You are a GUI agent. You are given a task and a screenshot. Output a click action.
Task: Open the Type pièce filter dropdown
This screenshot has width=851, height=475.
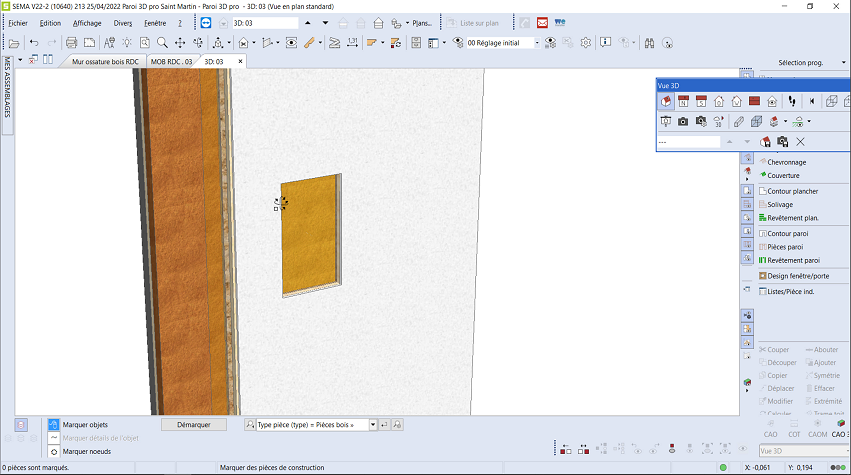tap(373, 425)
